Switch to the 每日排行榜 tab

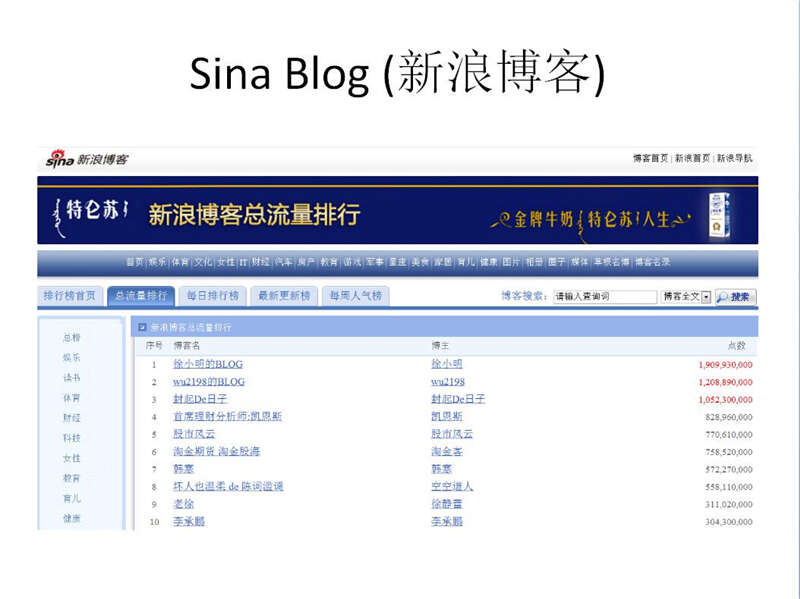pos(212,296)
